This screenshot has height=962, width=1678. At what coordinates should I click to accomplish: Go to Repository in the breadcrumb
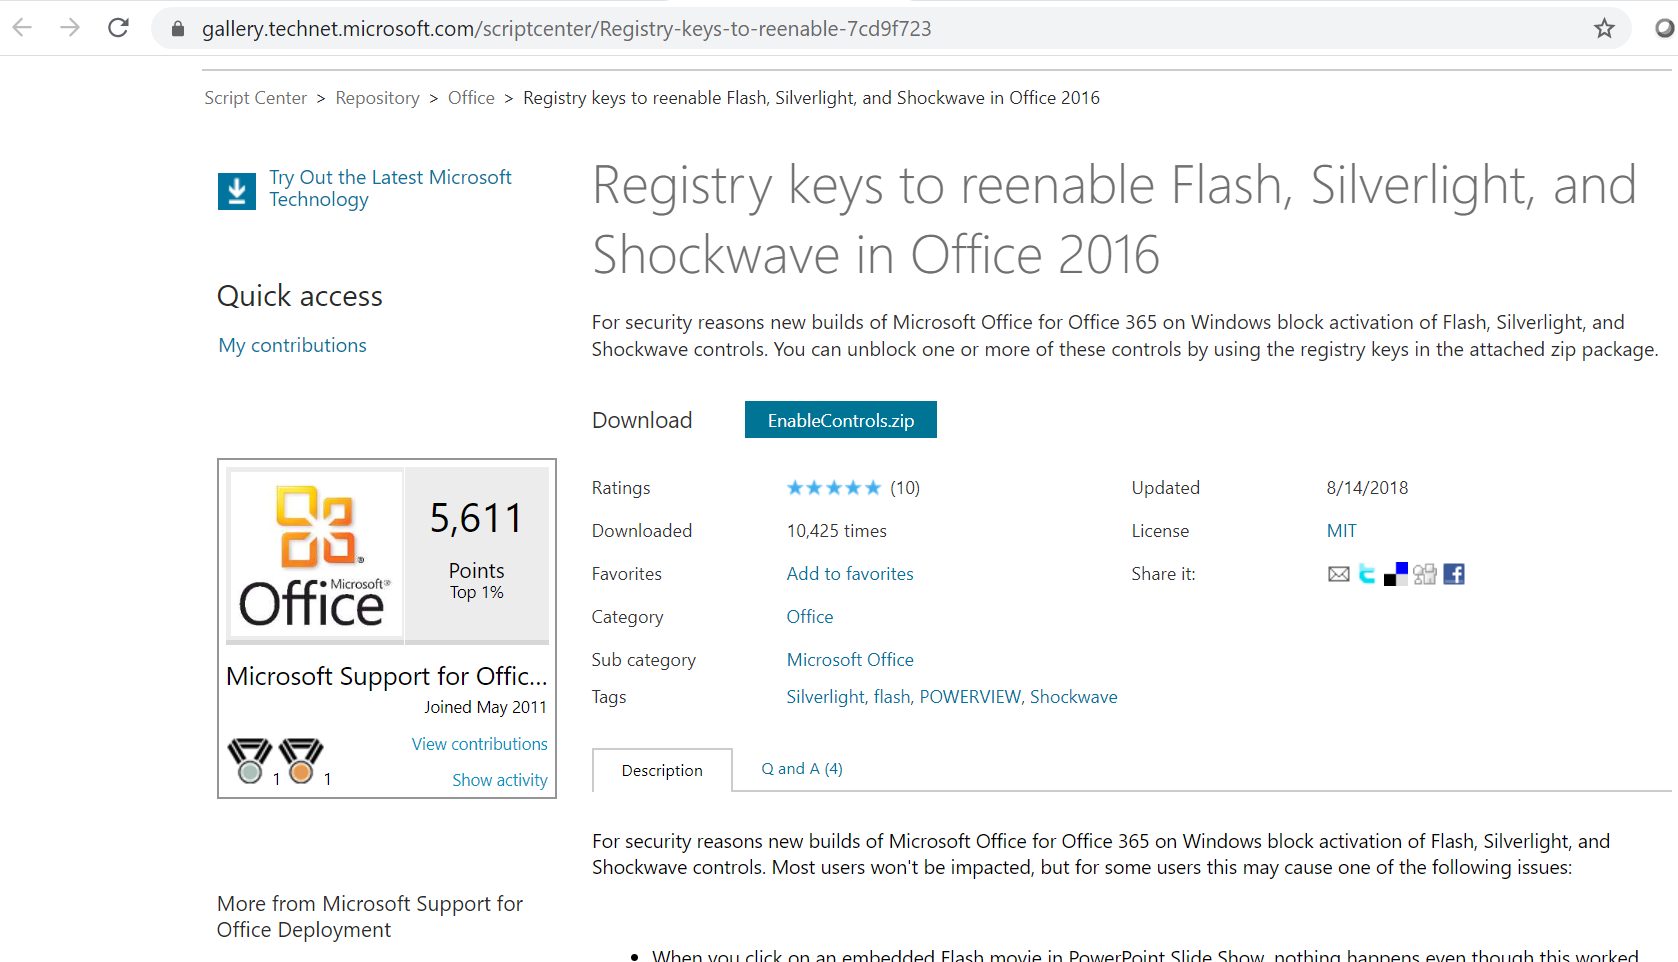(x=377, y=98)
